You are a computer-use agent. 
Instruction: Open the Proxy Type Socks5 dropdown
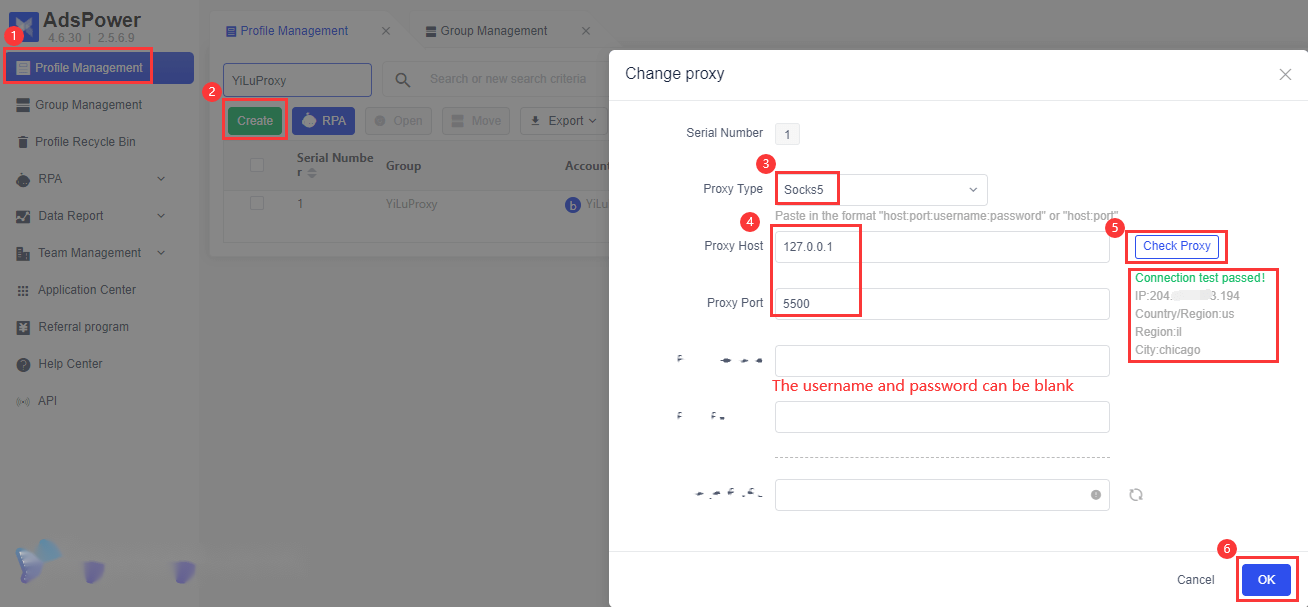pyautogui.click(x=881, y=189)
